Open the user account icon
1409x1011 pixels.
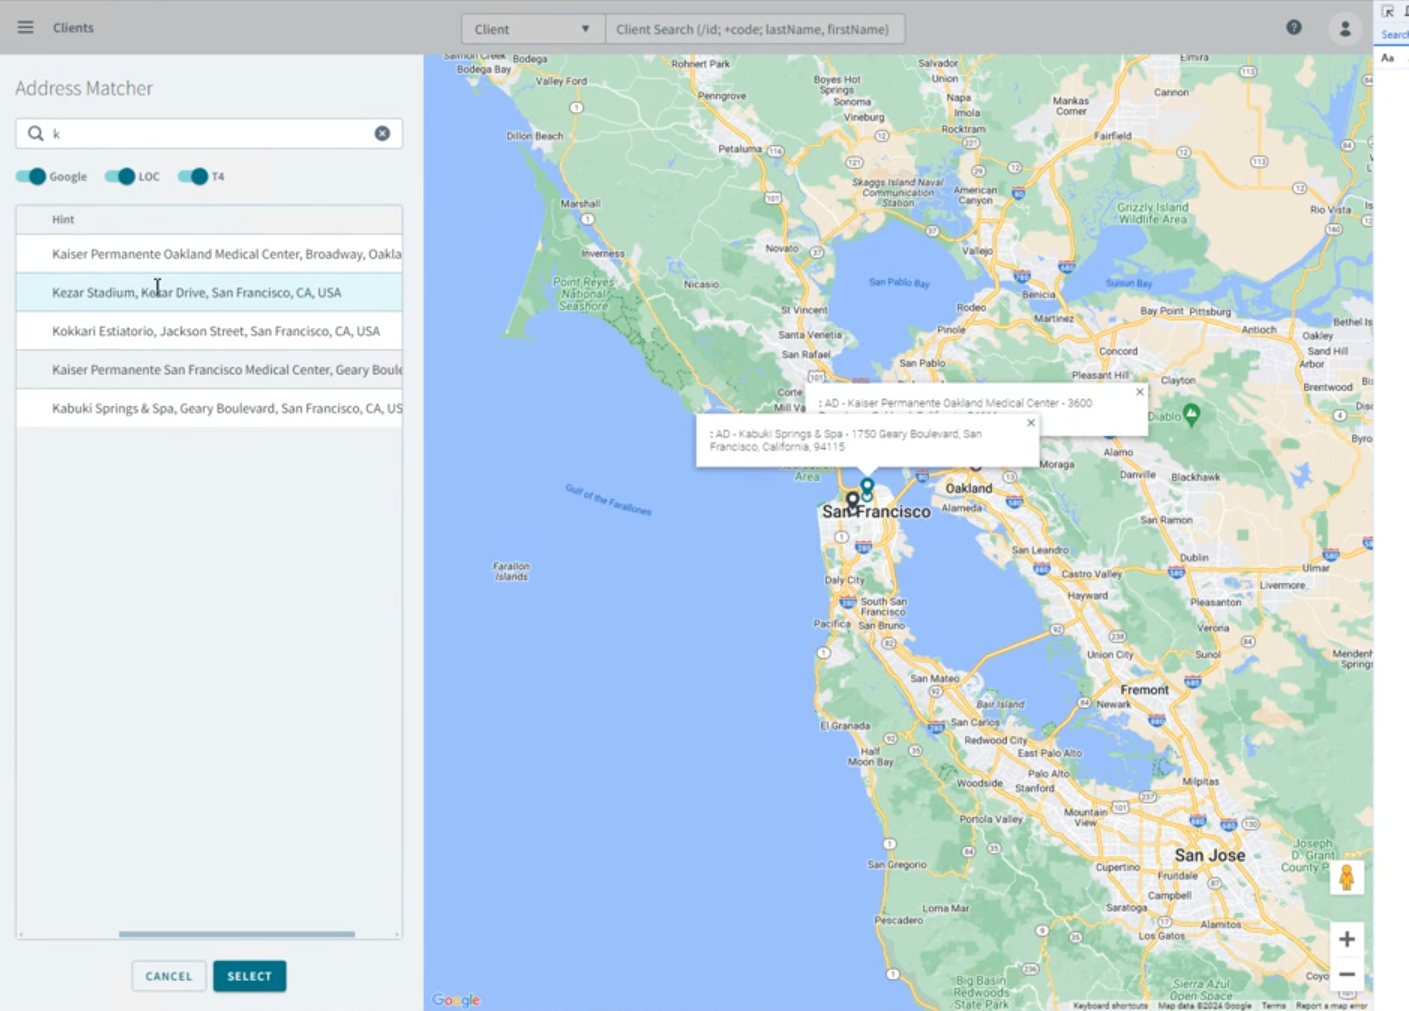1343,28
